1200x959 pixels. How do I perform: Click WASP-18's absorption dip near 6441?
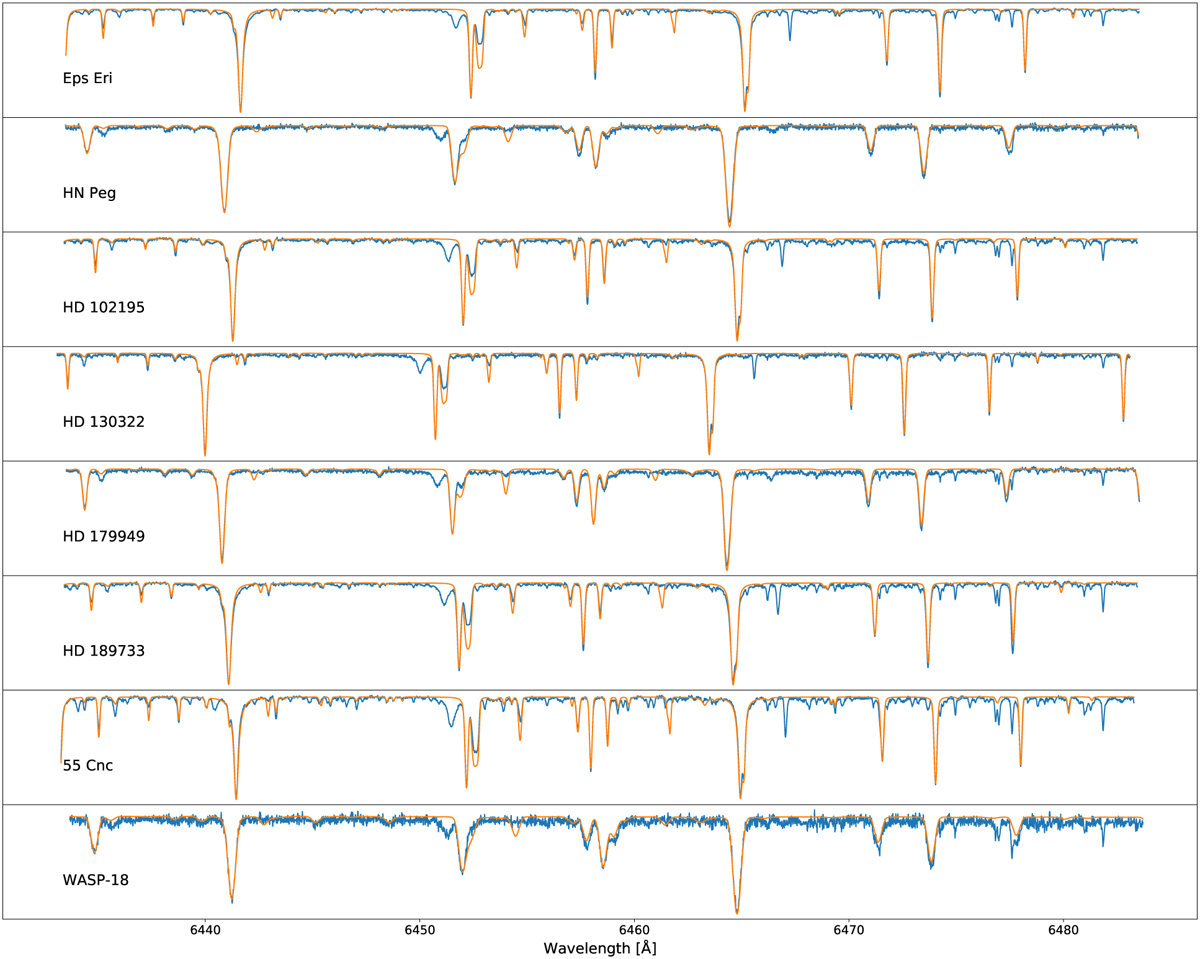[231, 896]
